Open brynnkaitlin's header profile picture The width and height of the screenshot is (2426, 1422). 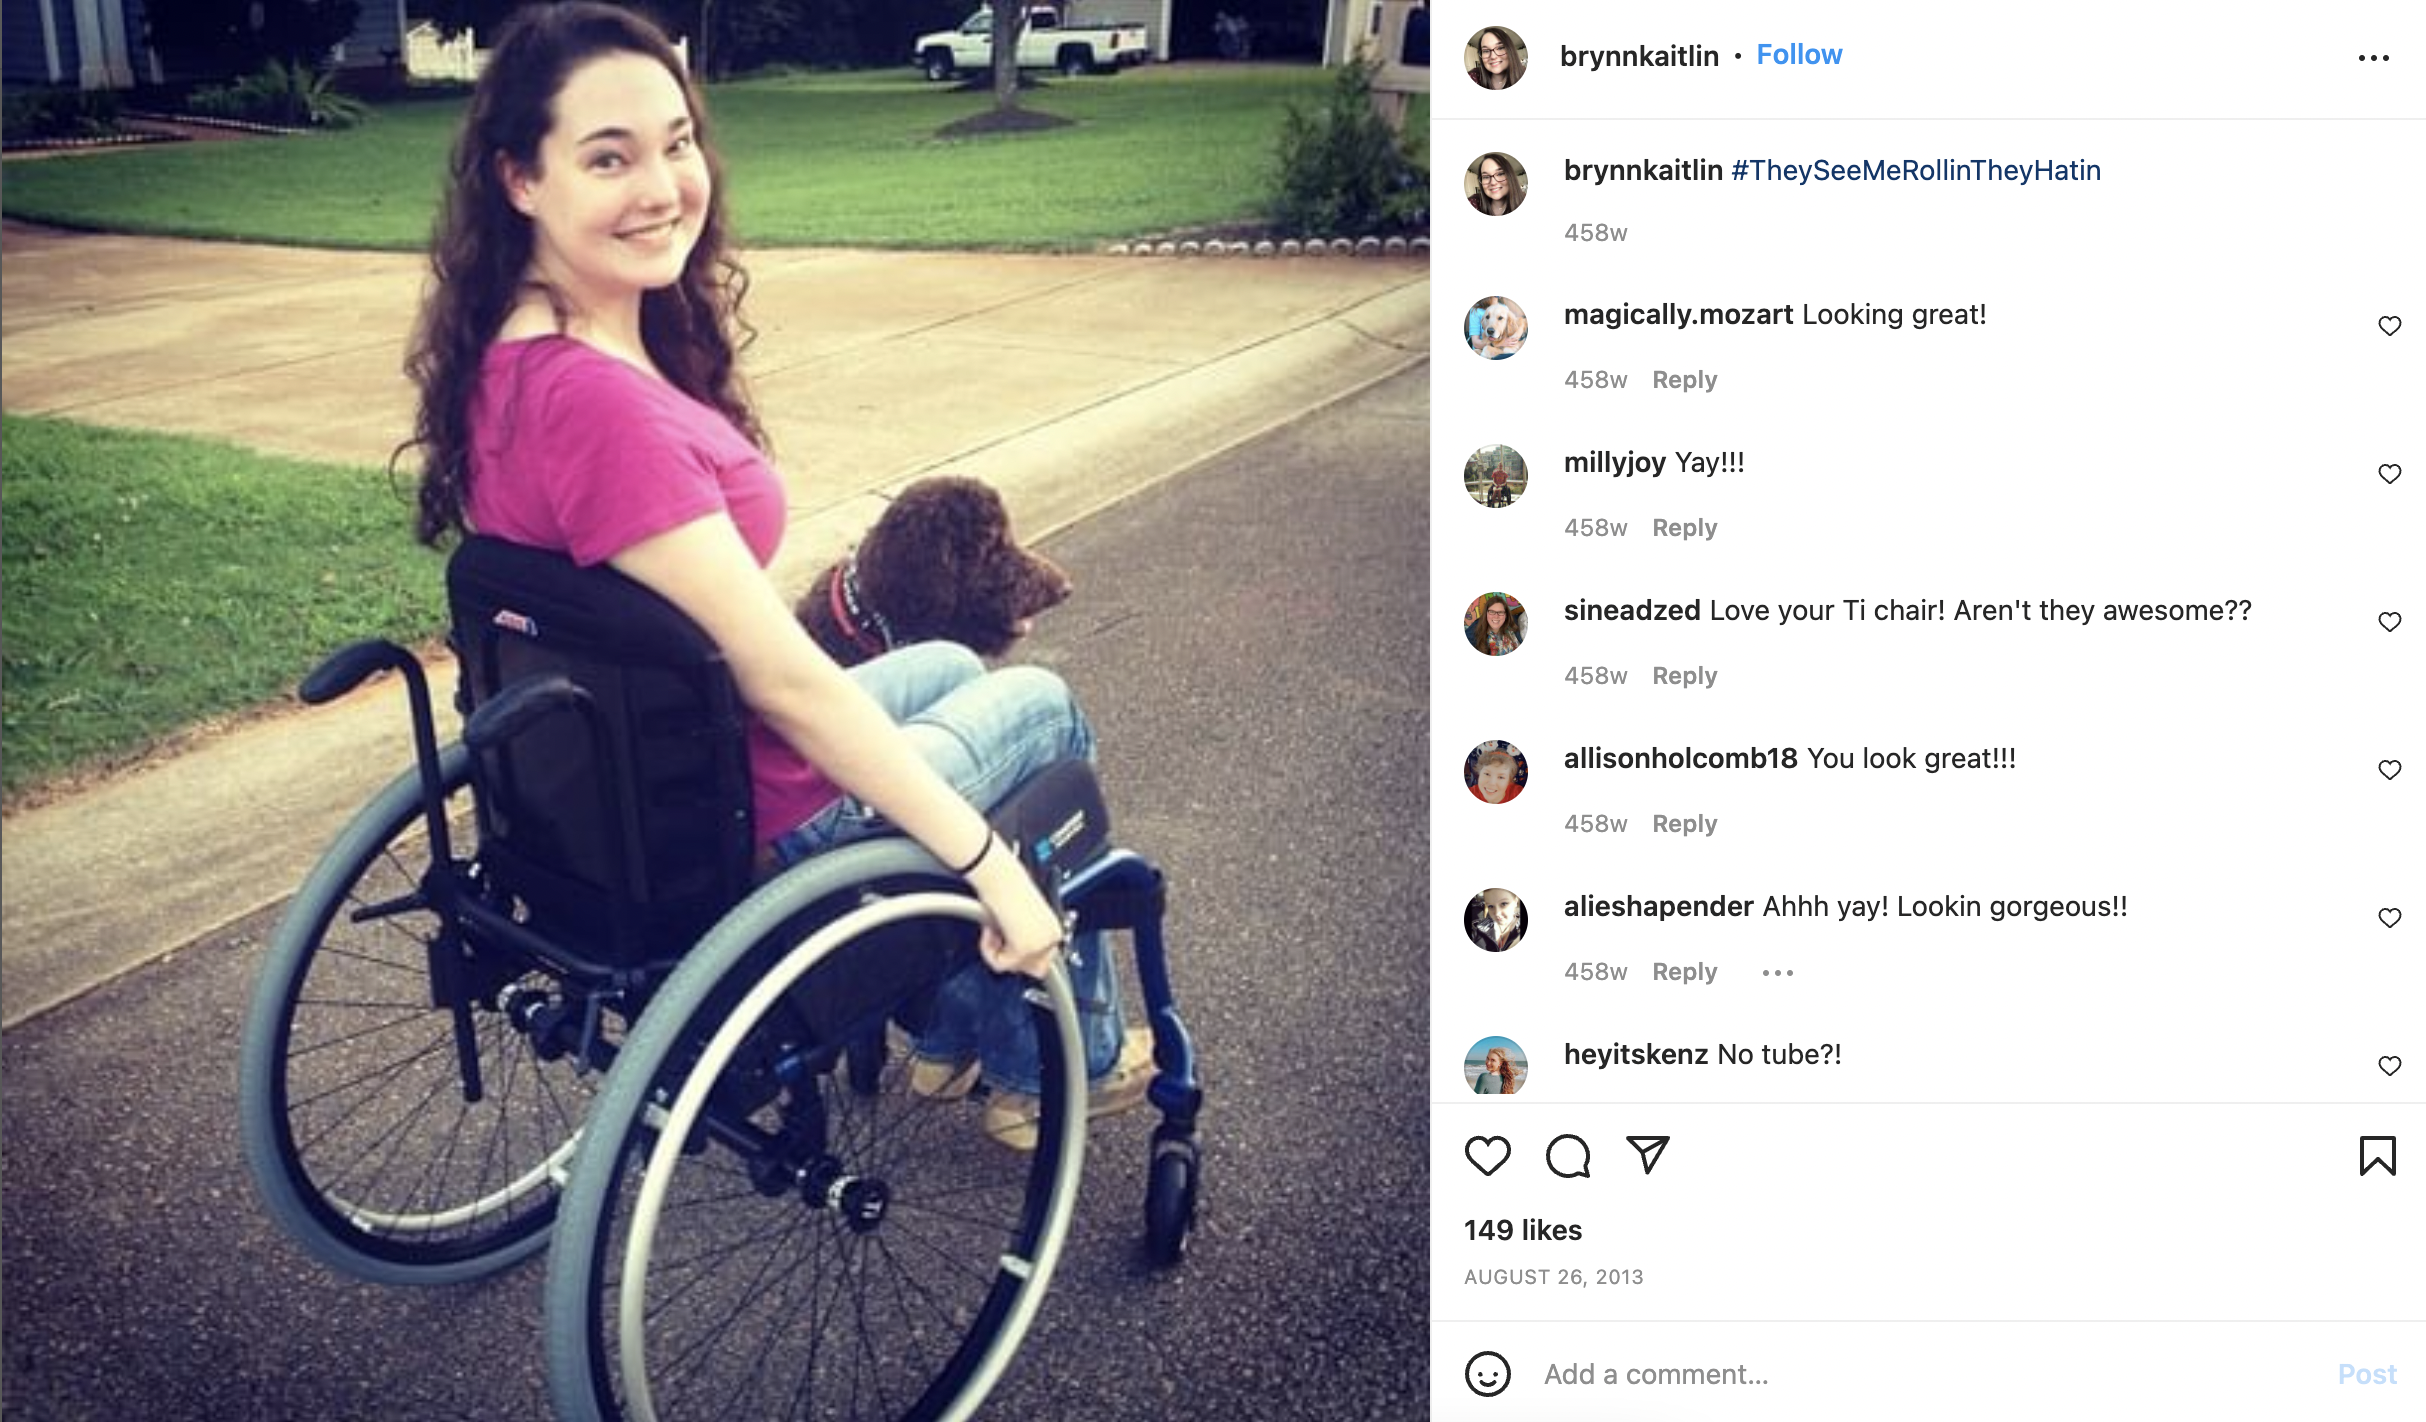click(1496, 58)
